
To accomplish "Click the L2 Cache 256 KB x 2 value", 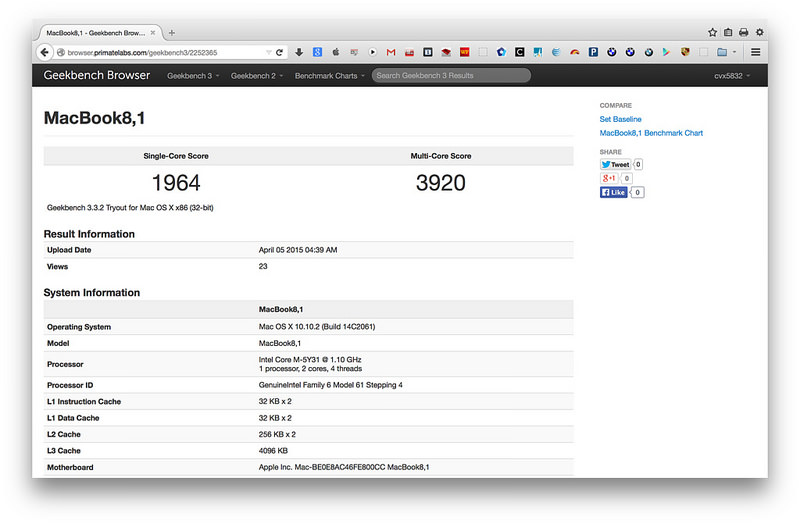I will (x=277, y=434).
